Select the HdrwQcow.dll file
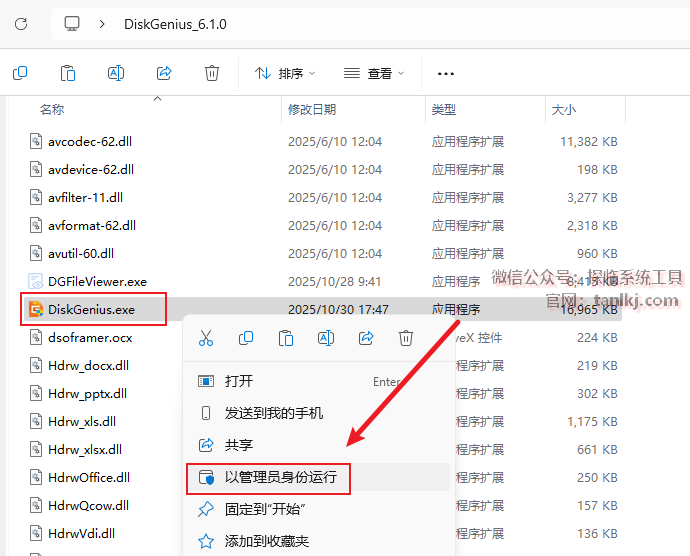690x556 pixels. tap(88, 505)
